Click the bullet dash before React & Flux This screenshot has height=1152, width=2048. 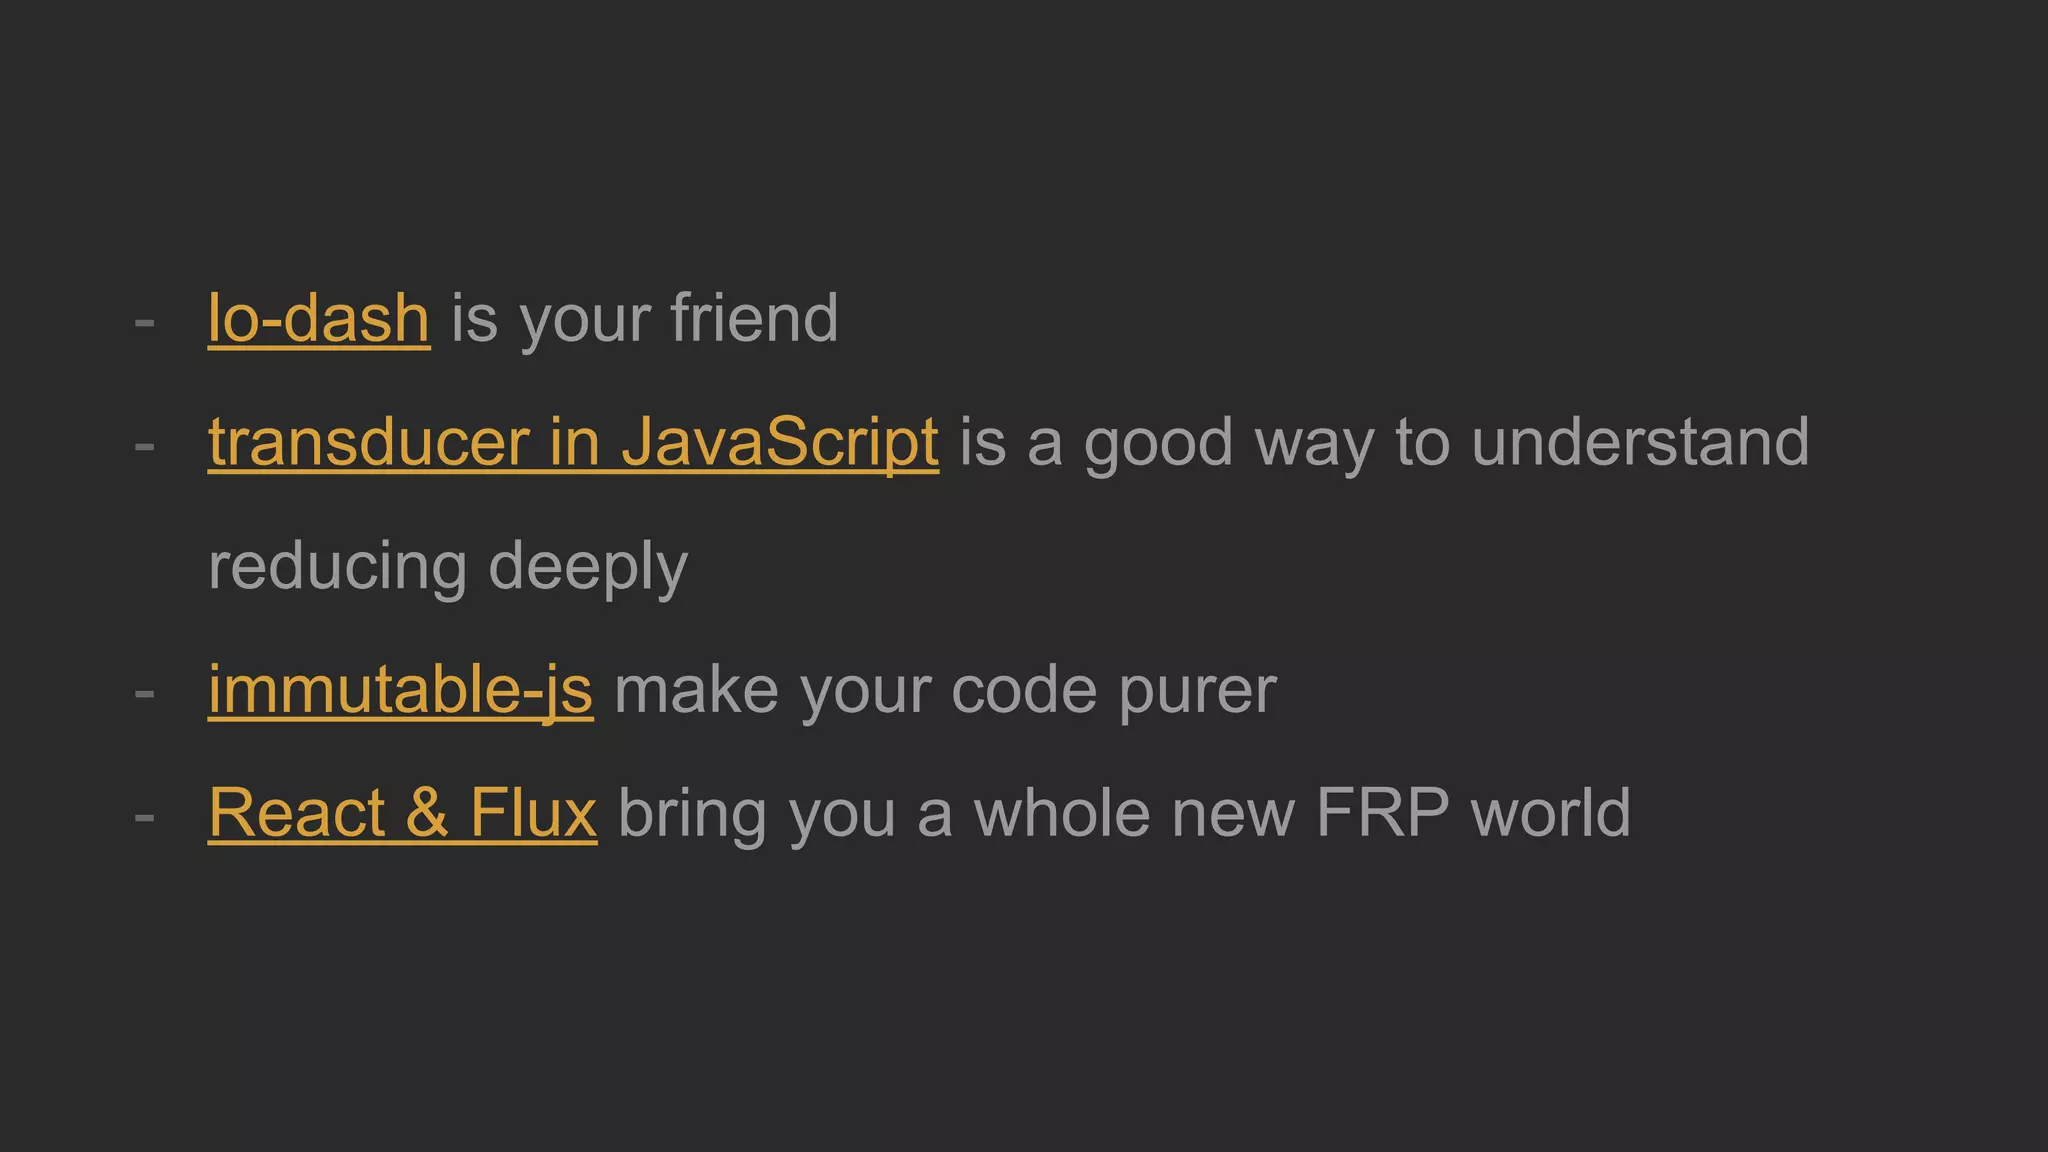click(145, 817)
